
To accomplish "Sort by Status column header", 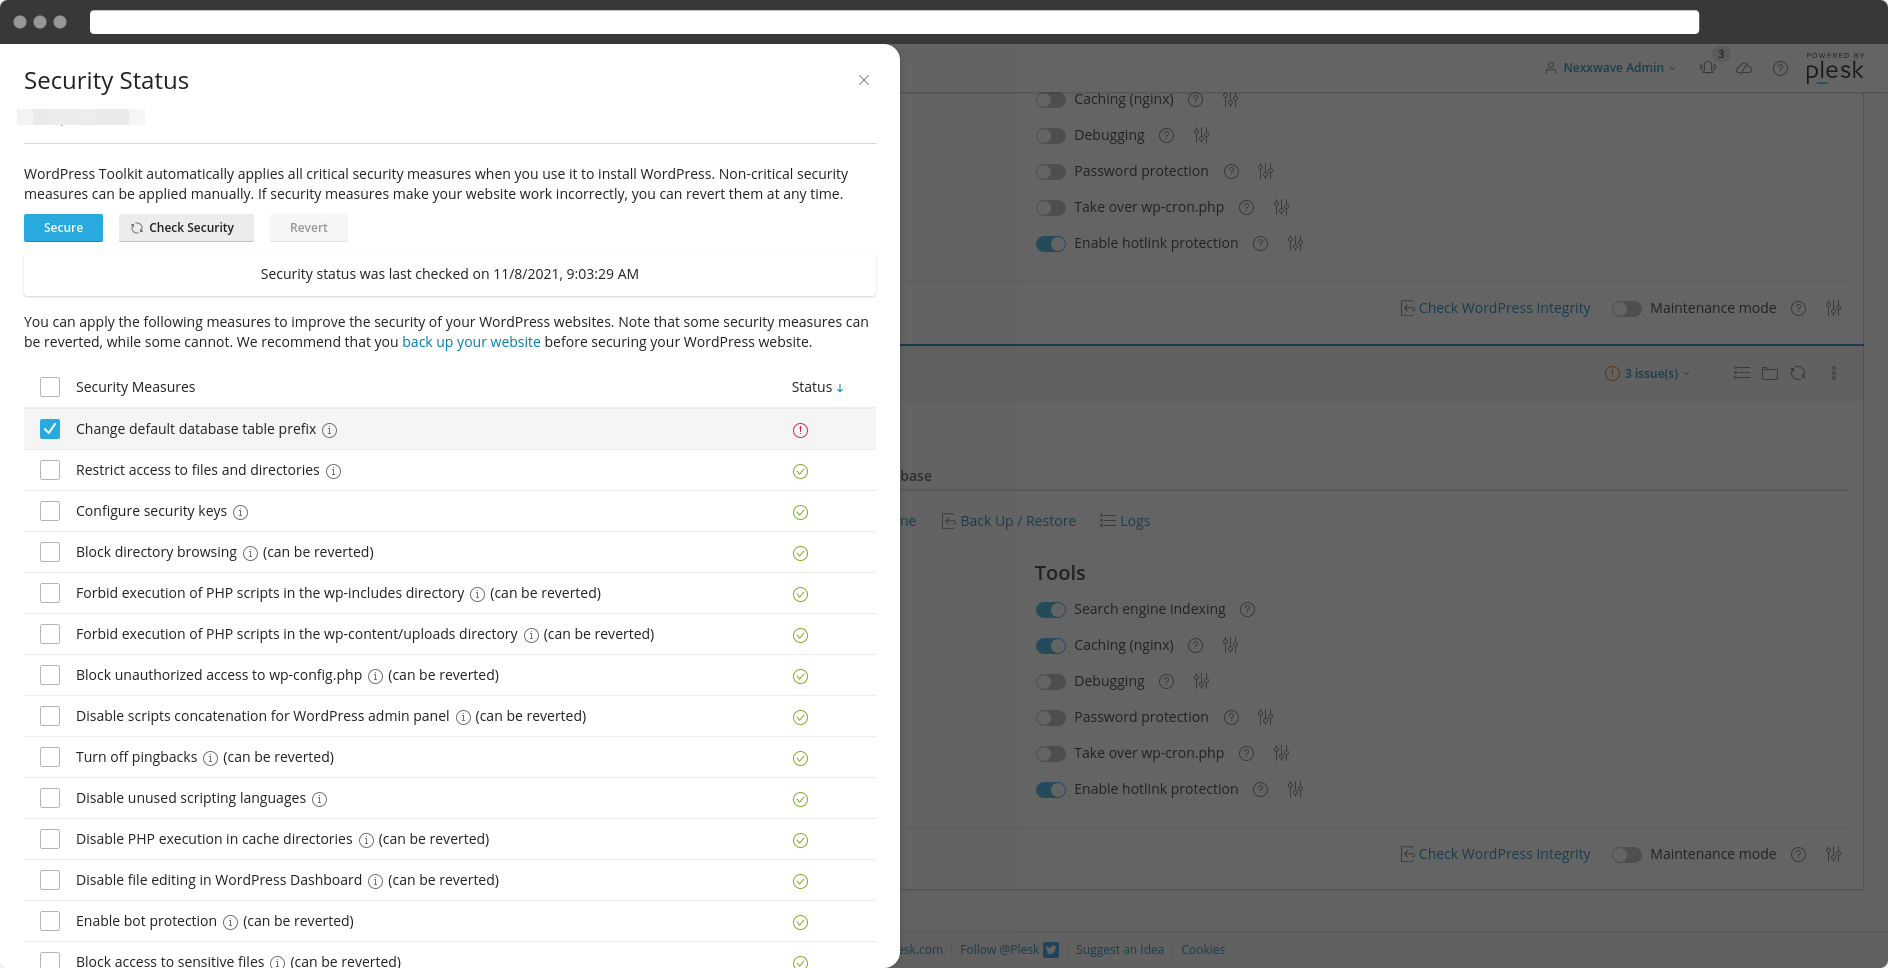I will coord(817,387).
